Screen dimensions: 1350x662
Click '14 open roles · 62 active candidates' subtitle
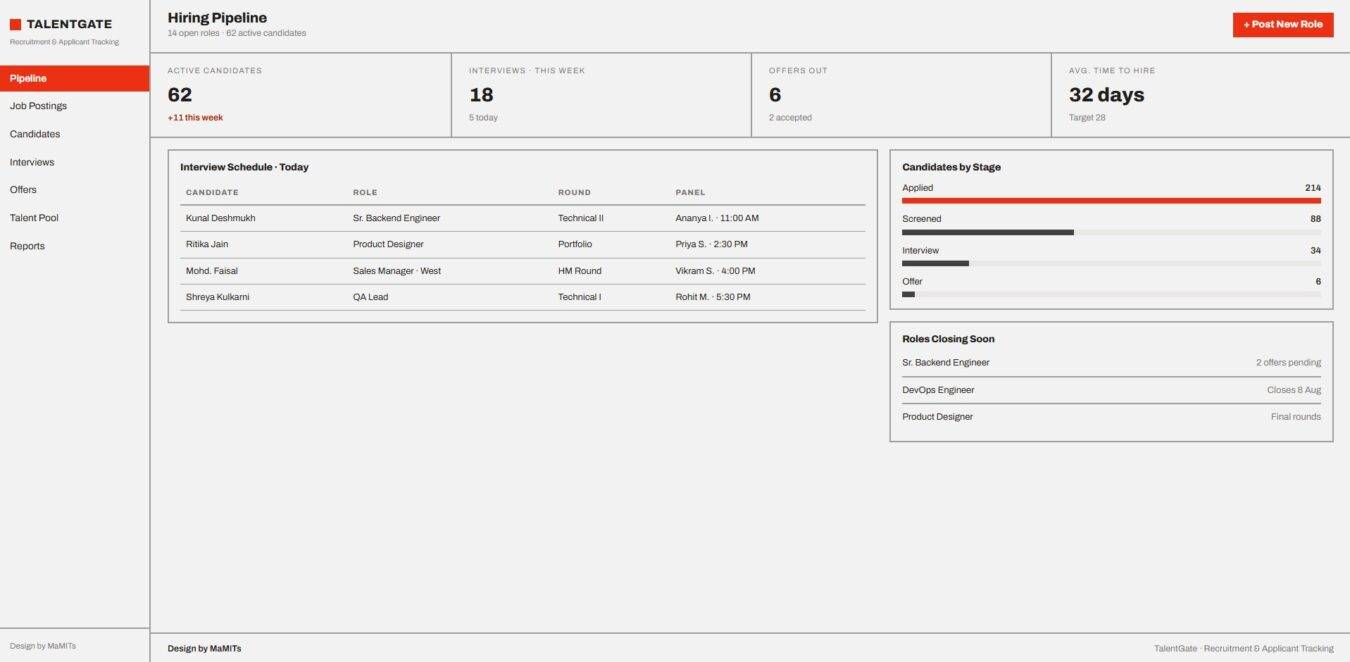coord(237,33)
